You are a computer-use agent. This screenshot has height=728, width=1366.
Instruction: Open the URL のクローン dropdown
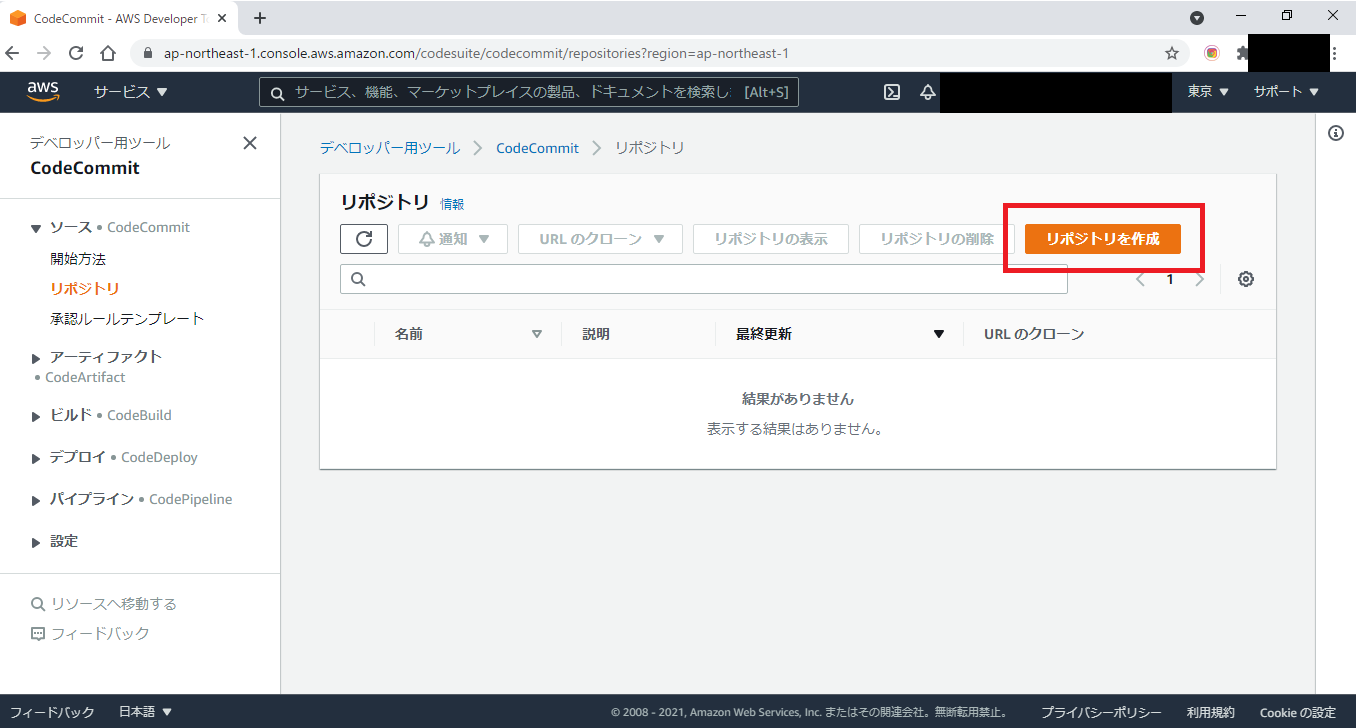(600, 238)
